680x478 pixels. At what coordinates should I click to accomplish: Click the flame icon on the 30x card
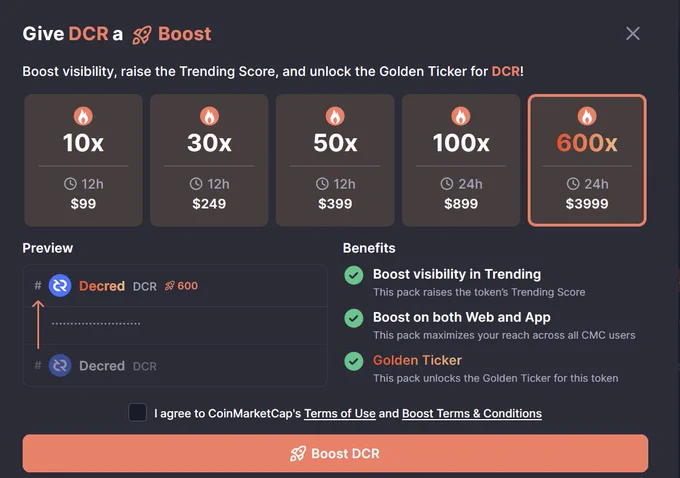[x=209, y=116]
